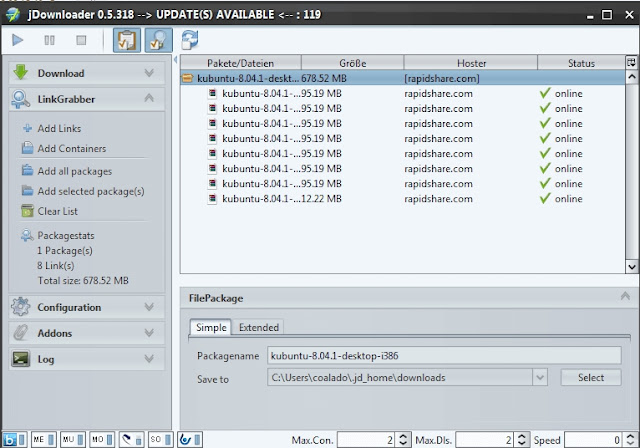Toggle the reconnect/search check toolbar button
Viewport: 640px width, 448px height.
[159, 40]
